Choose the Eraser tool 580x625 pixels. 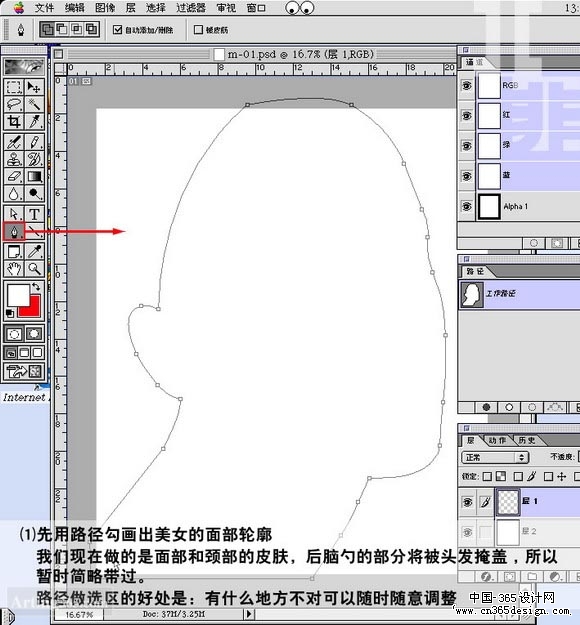[14, 176]
